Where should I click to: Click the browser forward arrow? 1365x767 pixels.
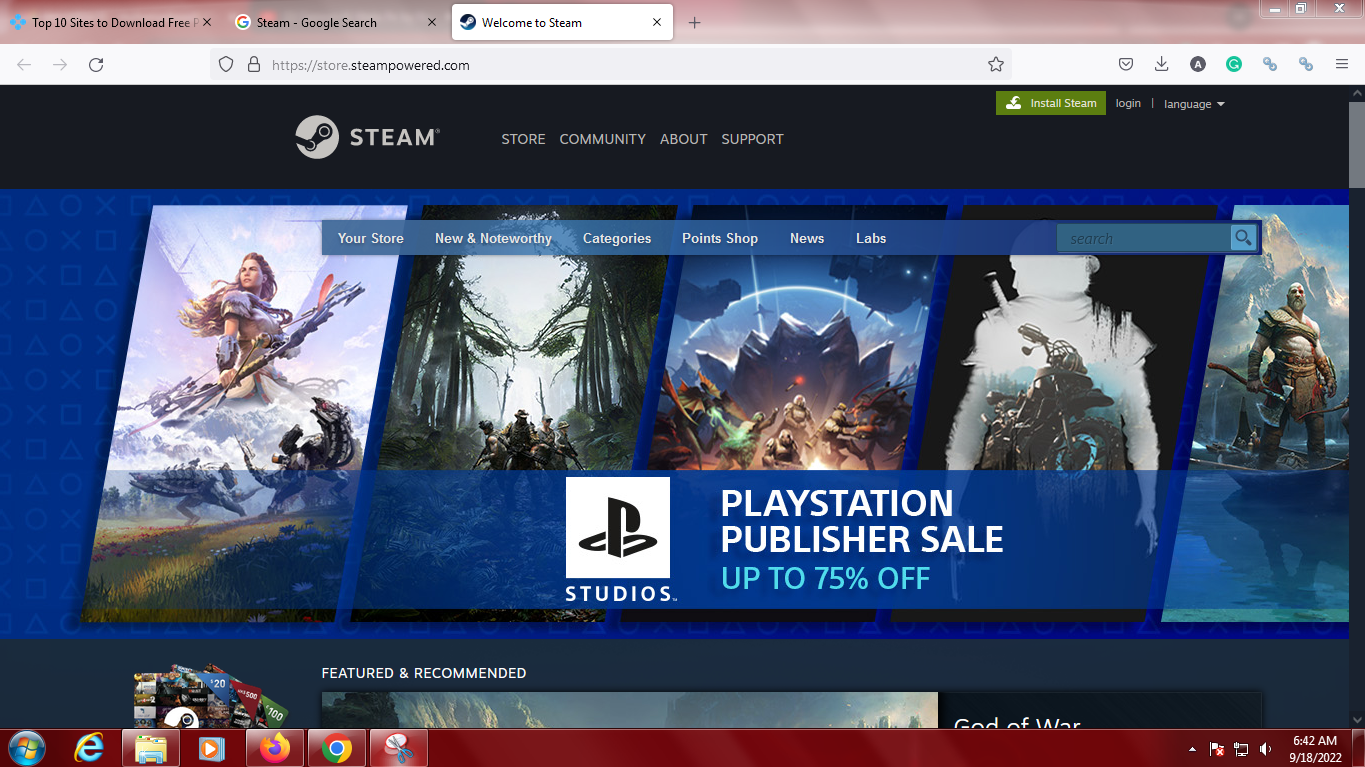60,64
